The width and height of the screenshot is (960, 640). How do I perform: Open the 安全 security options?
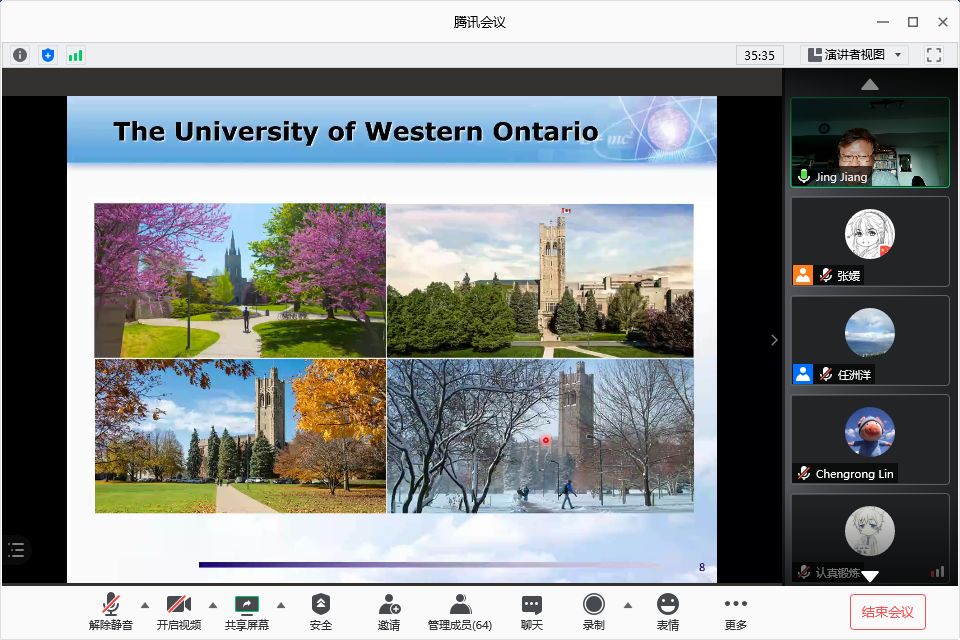[320, 611]
